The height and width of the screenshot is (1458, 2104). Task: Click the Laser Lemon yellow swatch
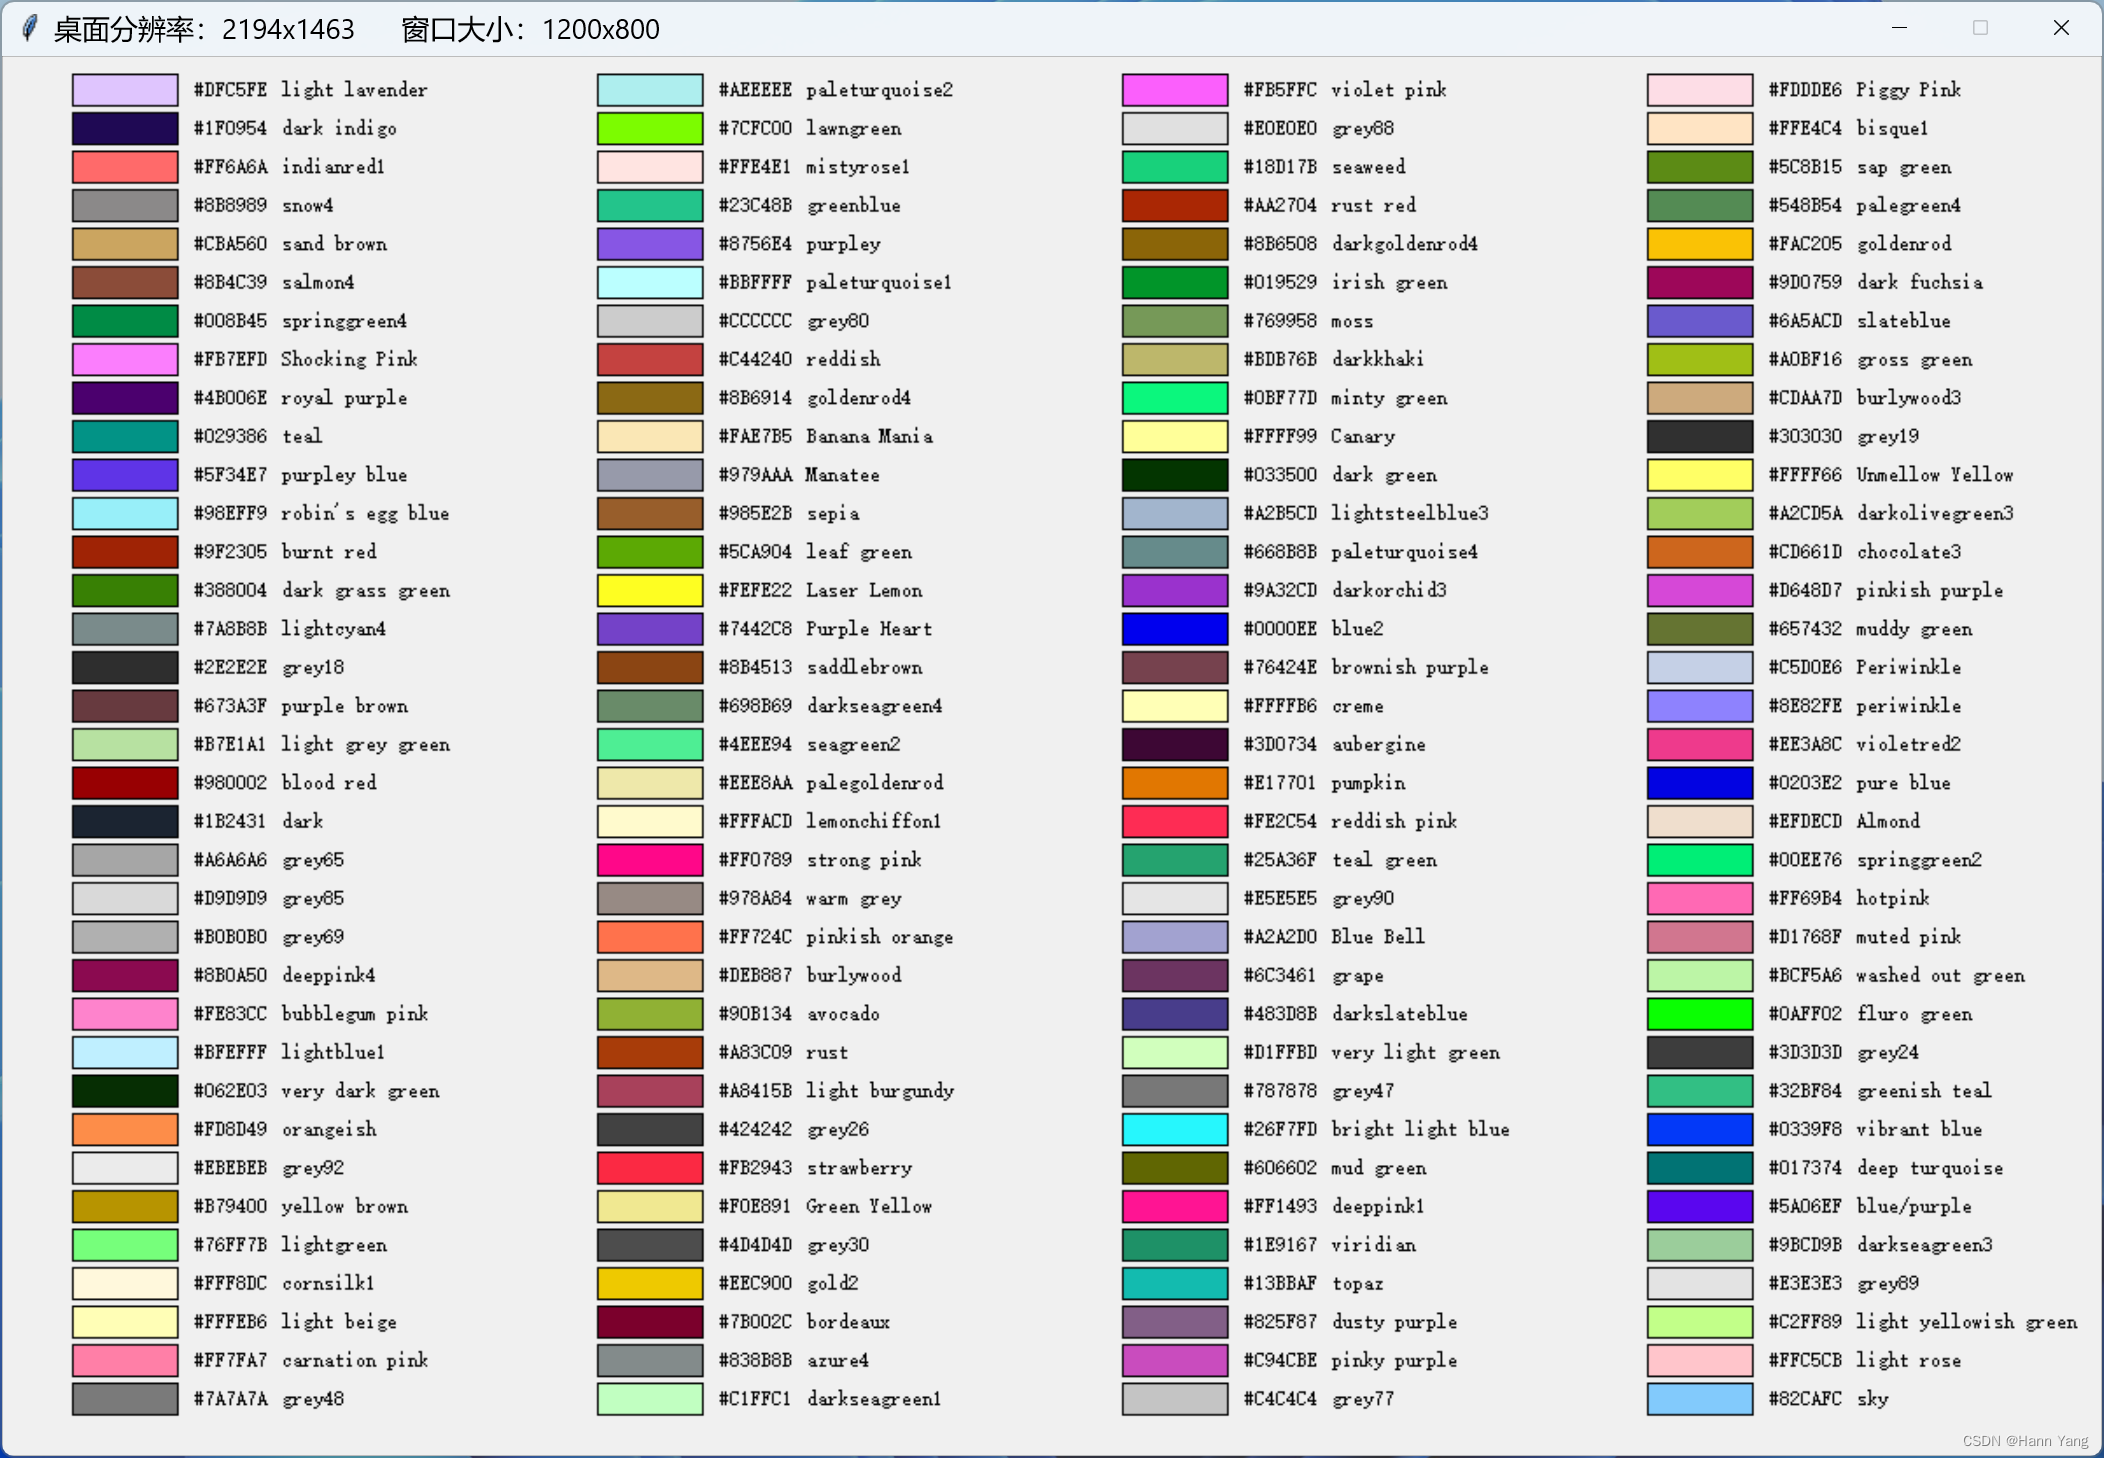pos(650,591)
